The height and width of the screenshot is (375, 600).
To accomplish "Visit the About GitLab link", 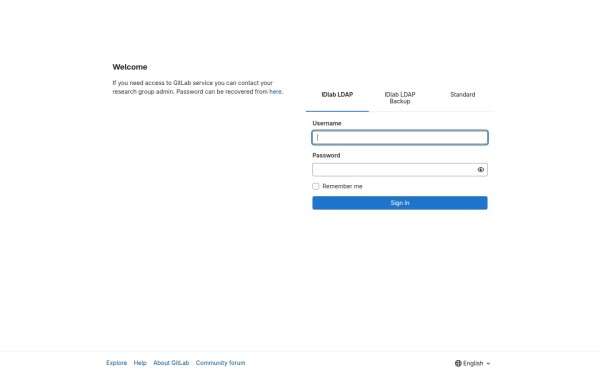I will (x=171, y=363).
